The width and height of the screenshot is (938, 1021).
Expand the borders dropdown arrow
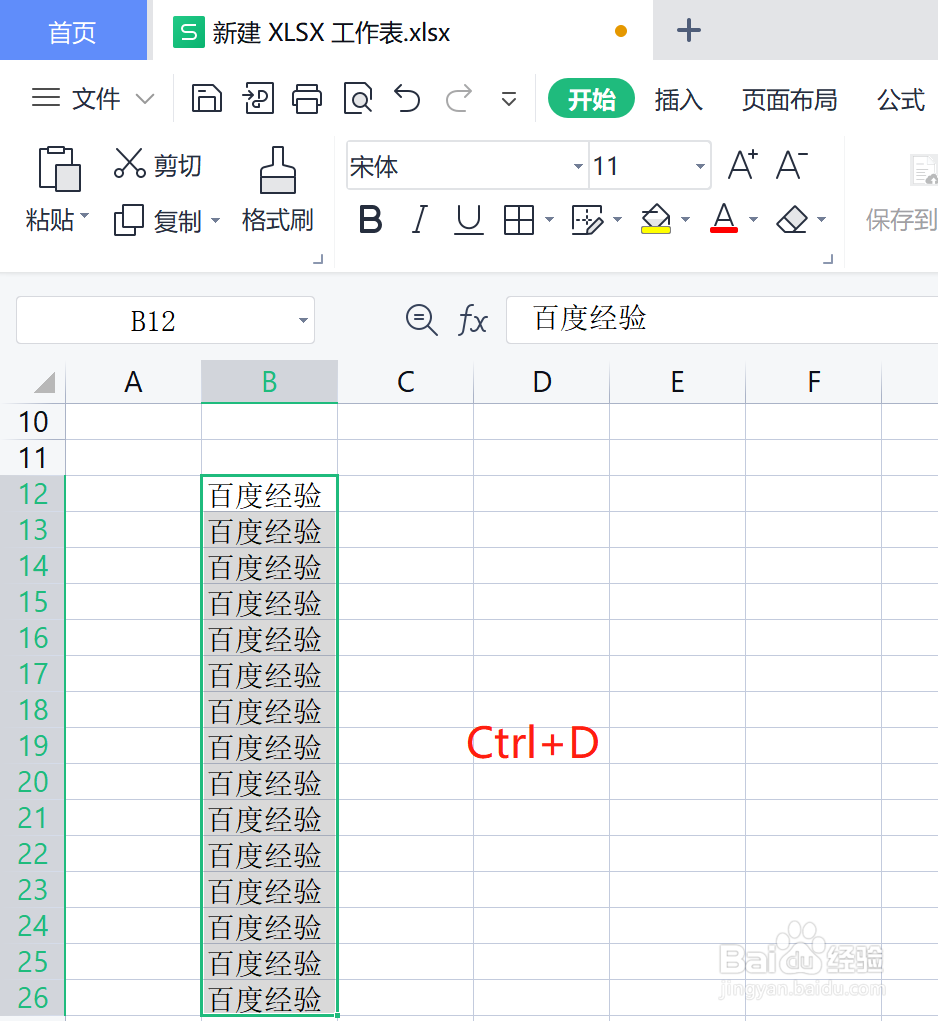(549, 219)
